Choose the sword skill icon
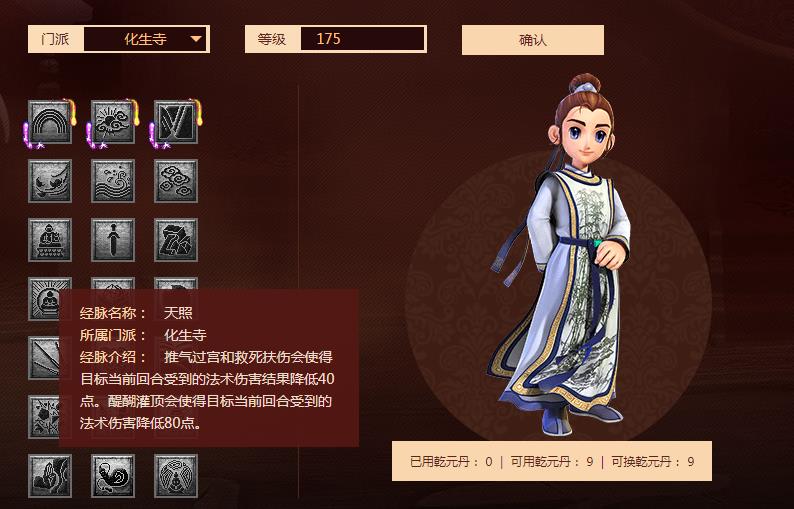 point(112,240)
